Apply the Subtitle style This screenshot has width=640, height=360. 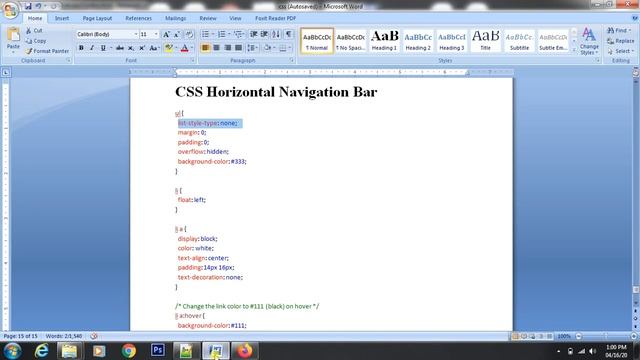tap(519, 40)
